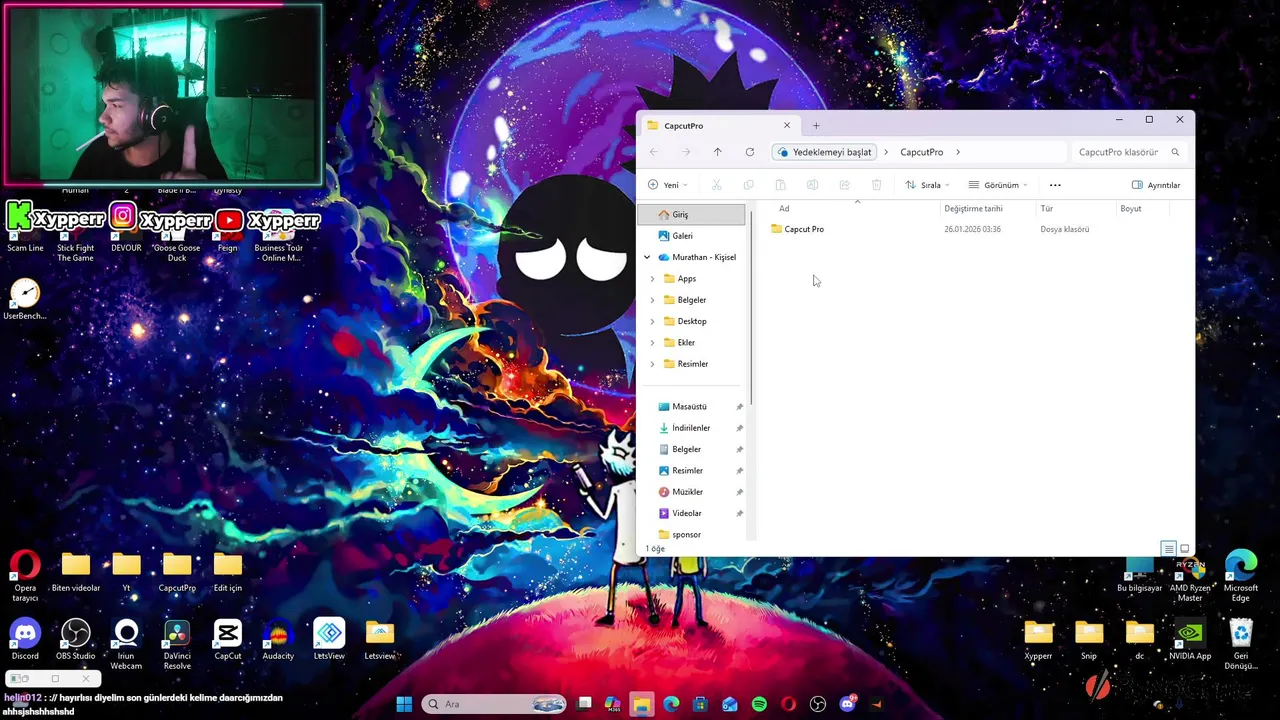Screen dimensions: 1280x720
Task: Refresh the CapcutPro folder view
Action: [x=749, y=152]
